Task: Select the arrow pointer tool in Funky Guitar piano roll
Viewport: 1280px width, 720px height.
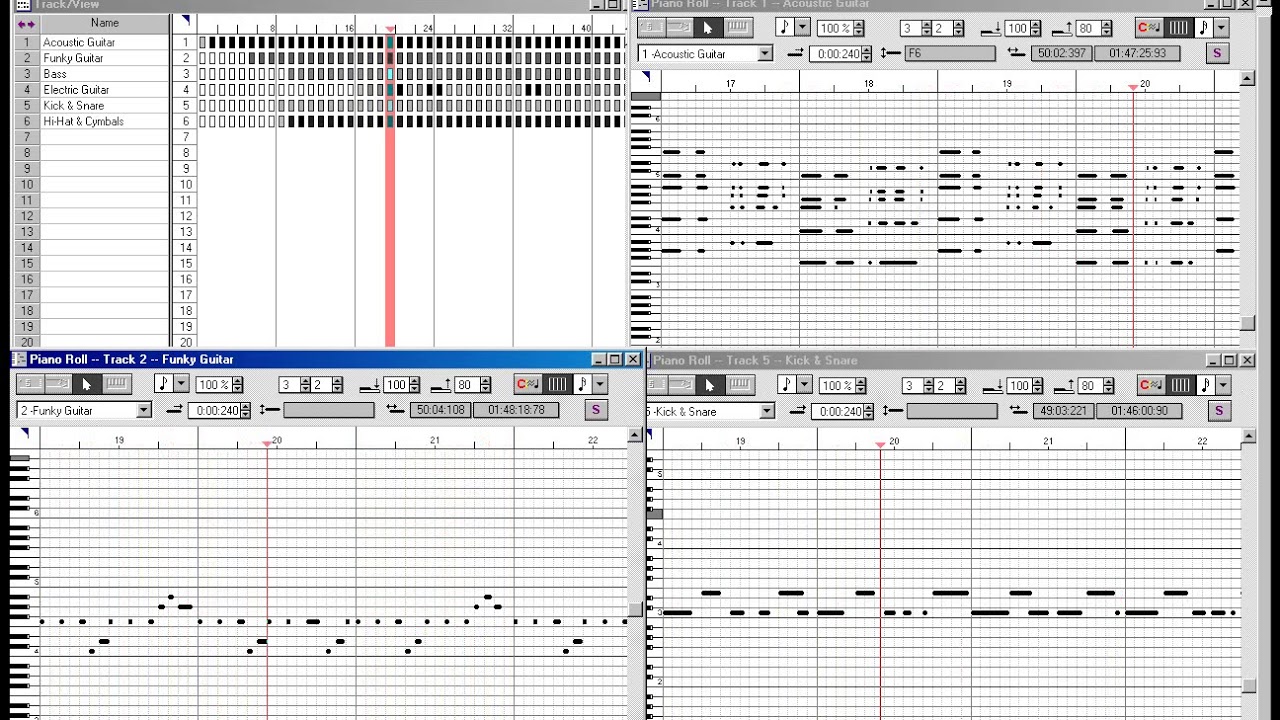Action: click(x=86, y=384)
